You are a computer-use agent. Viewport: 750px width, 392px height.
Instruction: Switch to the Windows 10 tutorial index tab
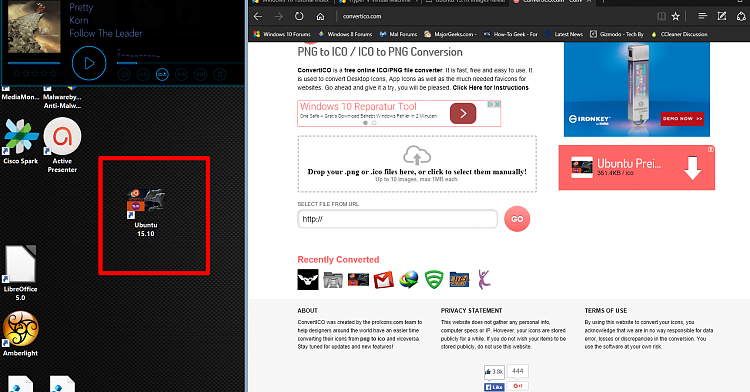tap(292, 2)
